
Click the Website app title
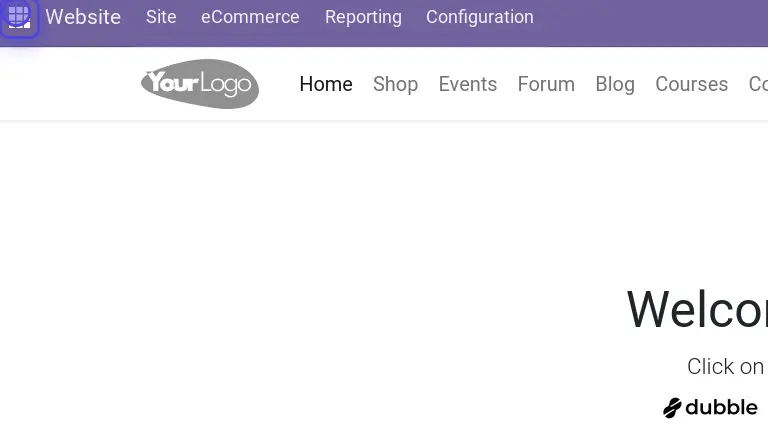point(83,17)
